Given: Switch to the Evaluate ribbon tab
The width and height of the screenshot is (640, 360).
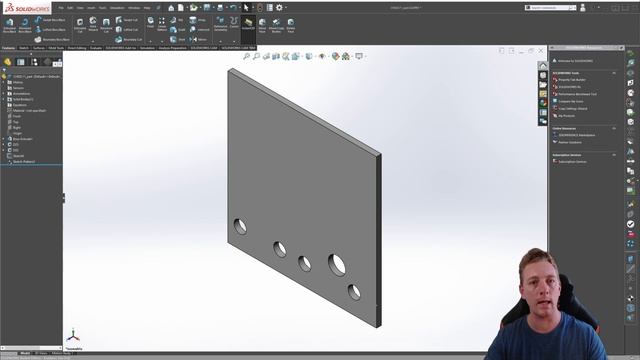Looking at the screenshot, I should [96, 48].
